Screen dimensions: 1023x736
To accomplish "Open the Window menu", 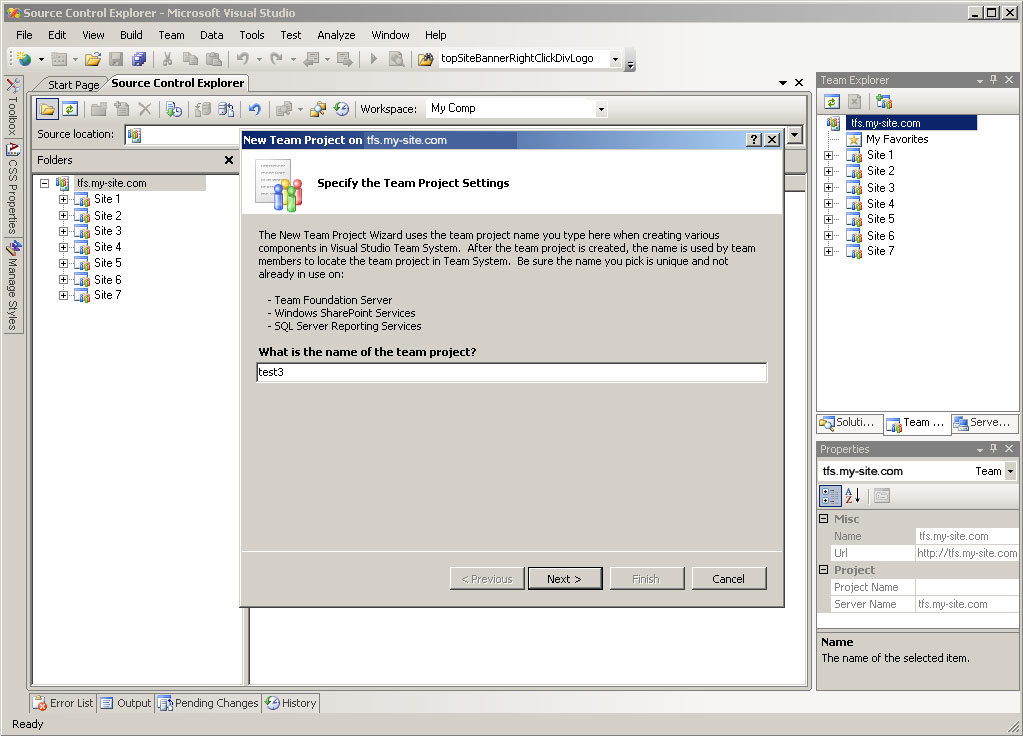I will click(390, 35).
